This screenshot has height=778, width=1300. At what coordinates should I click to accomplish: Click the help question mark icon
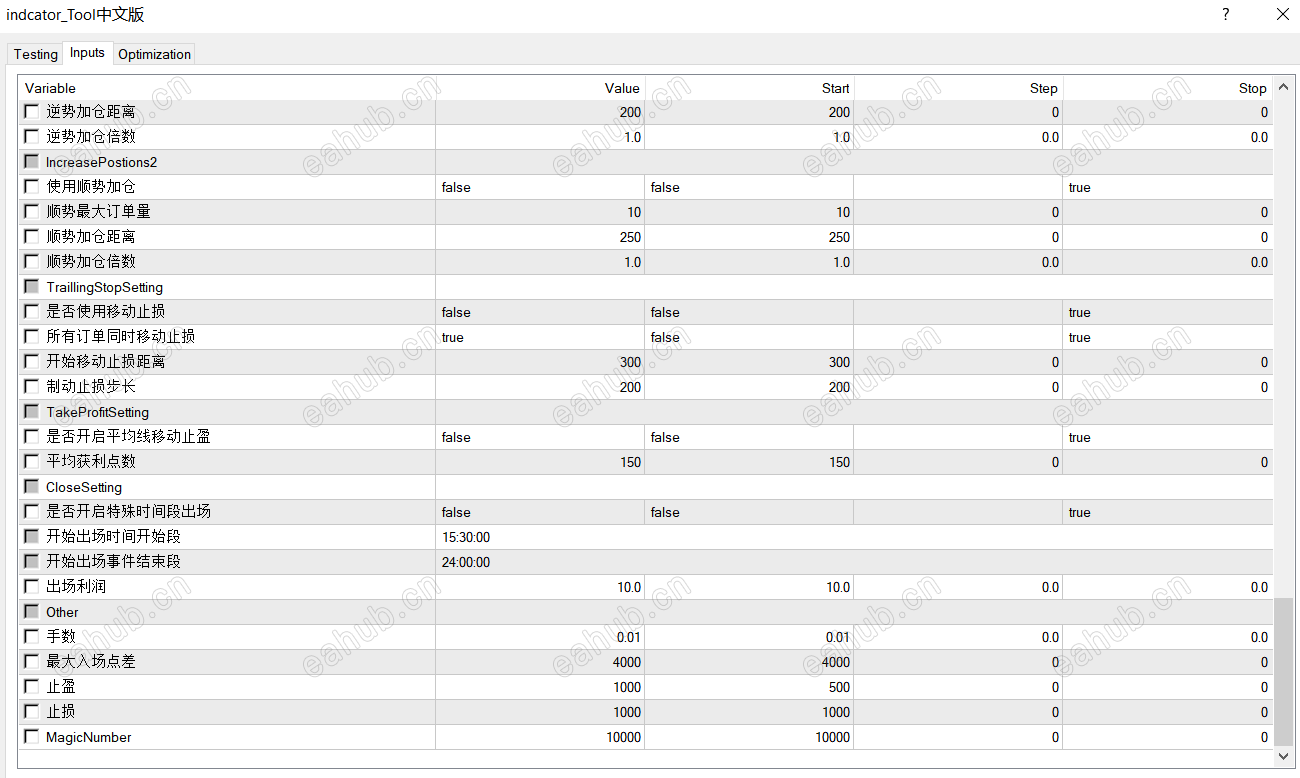(x=1225, y=14)
